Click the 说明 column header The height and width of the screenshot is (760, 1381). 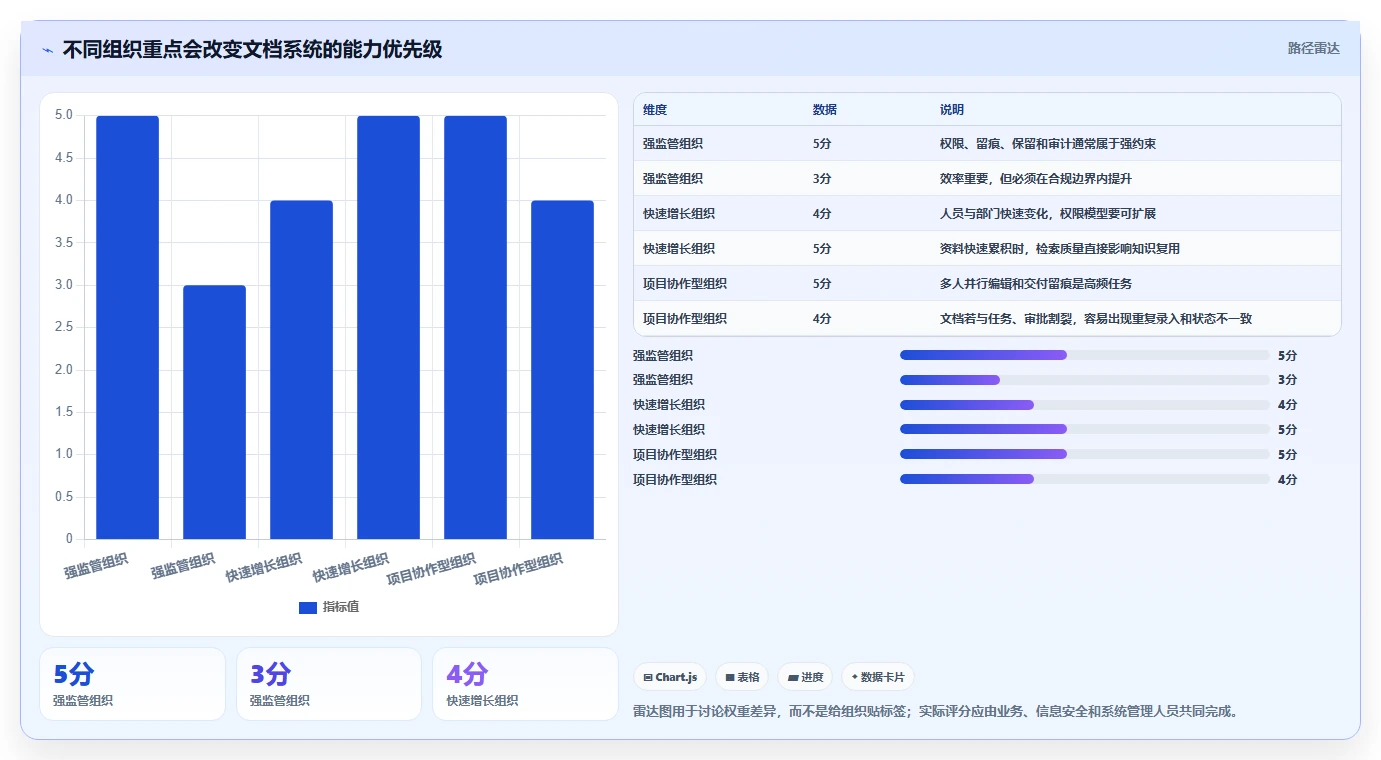tap(952, 110)
